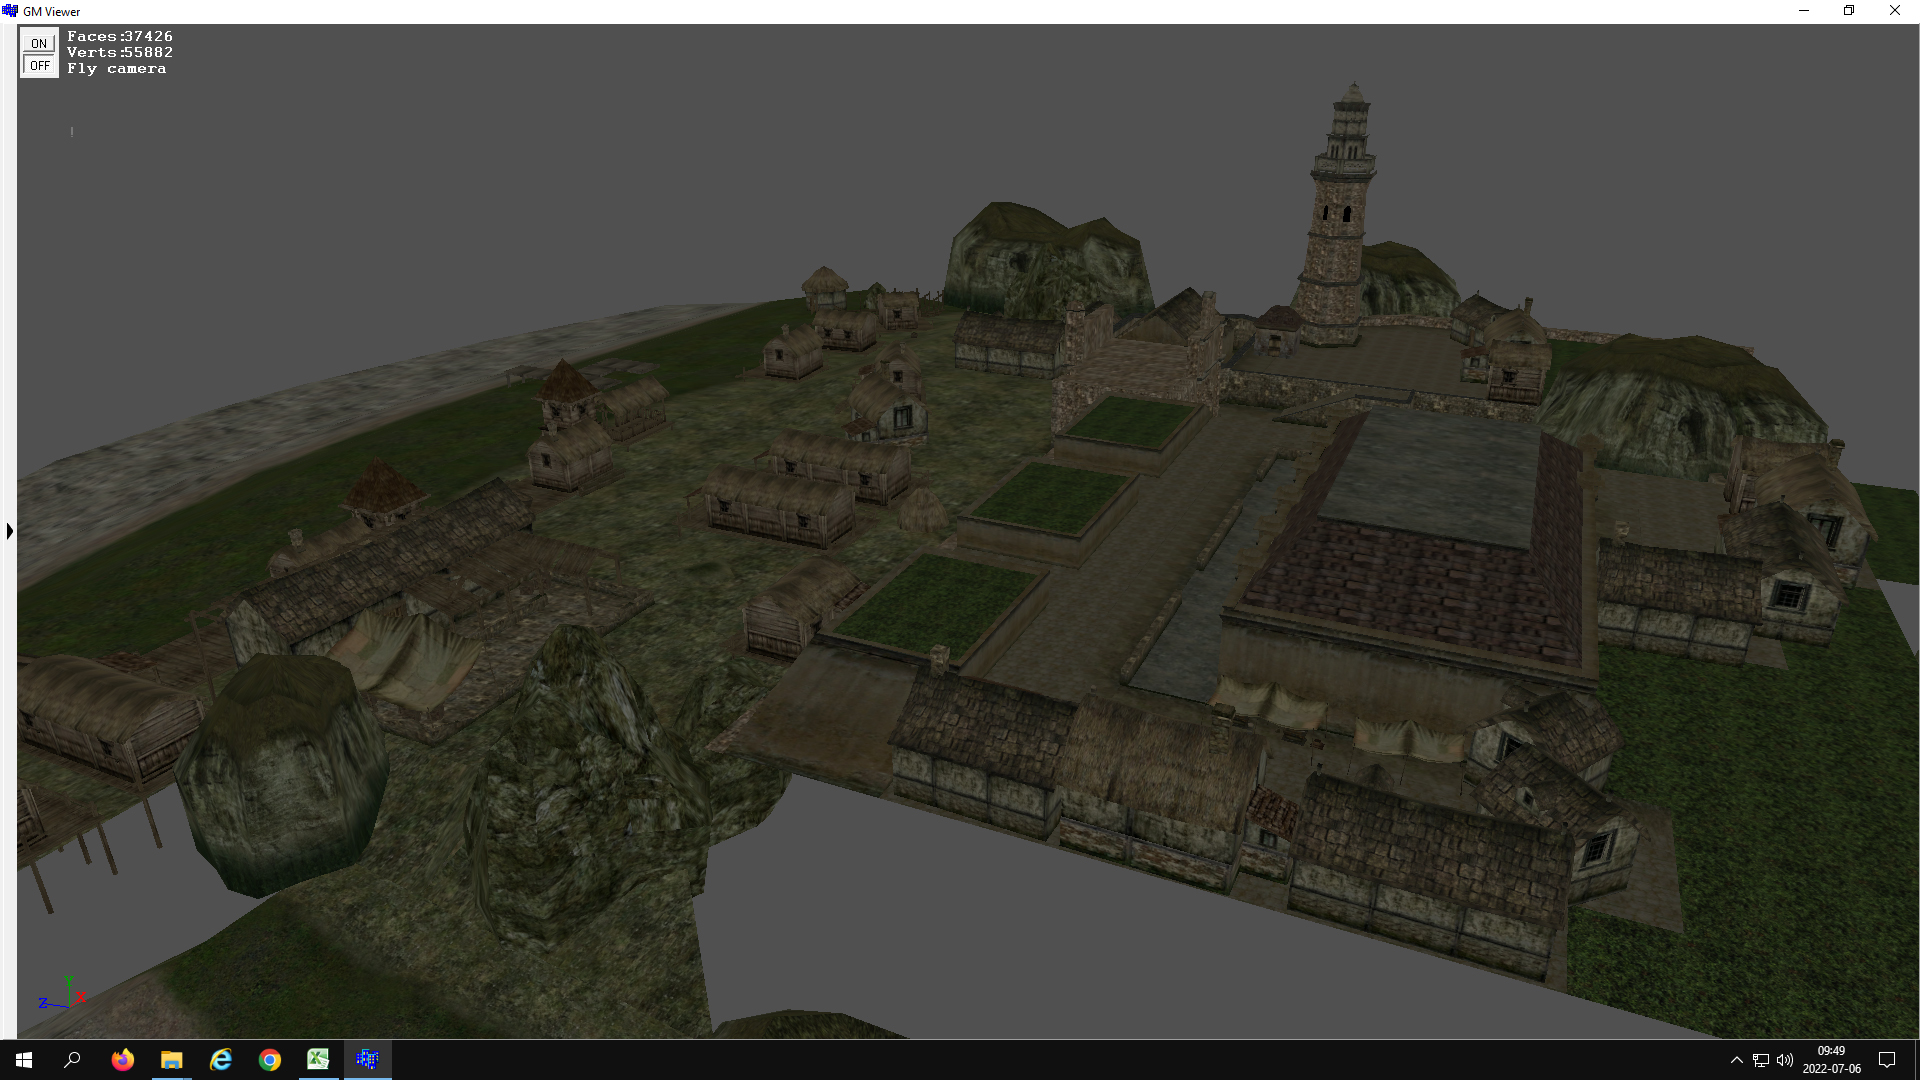Launch Google Chrome from taskbar
Screen dimensions: 1920x1080
coord(270,1059)
